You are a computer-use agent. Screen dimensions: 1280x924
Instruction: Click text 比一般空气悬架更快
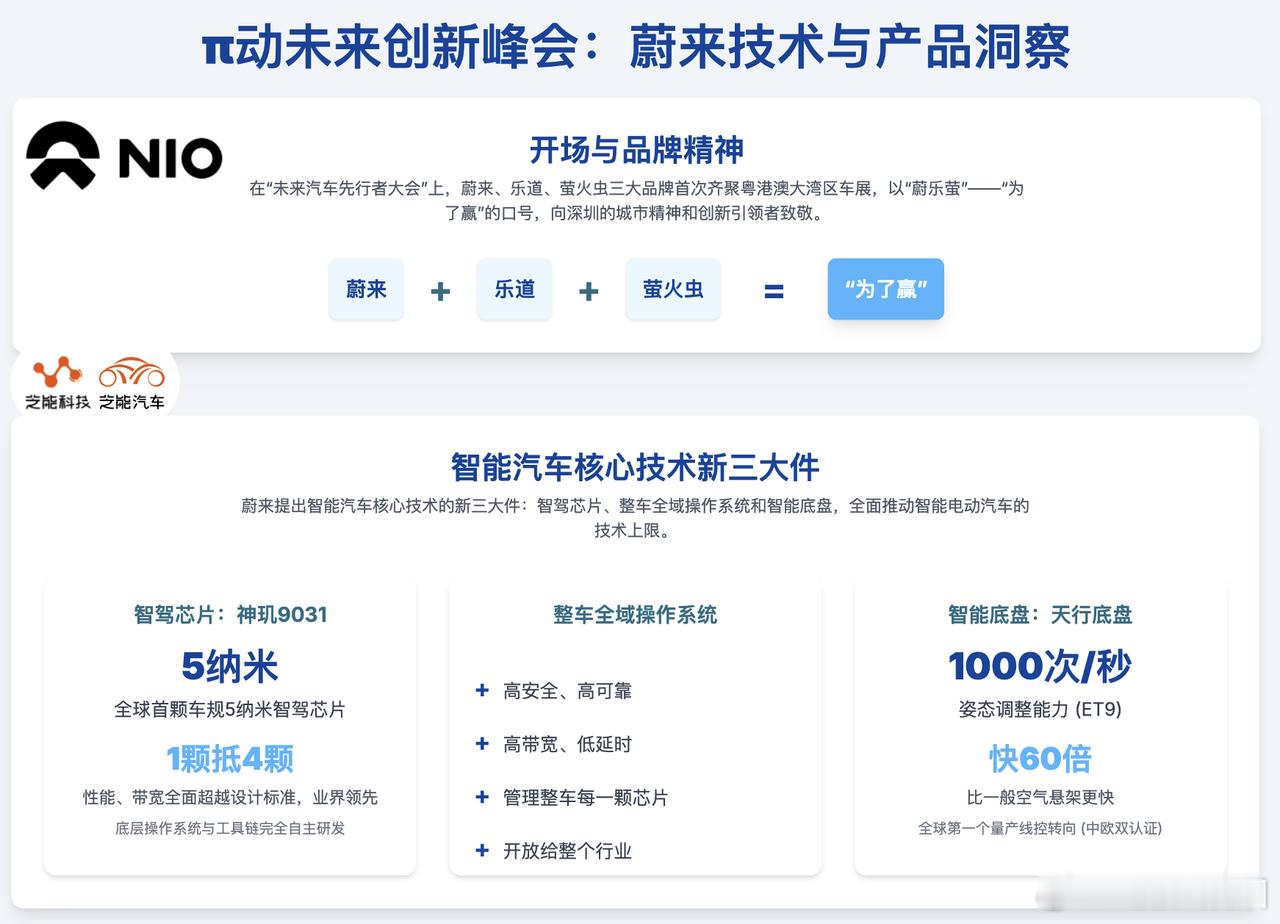coord(1040,797)
